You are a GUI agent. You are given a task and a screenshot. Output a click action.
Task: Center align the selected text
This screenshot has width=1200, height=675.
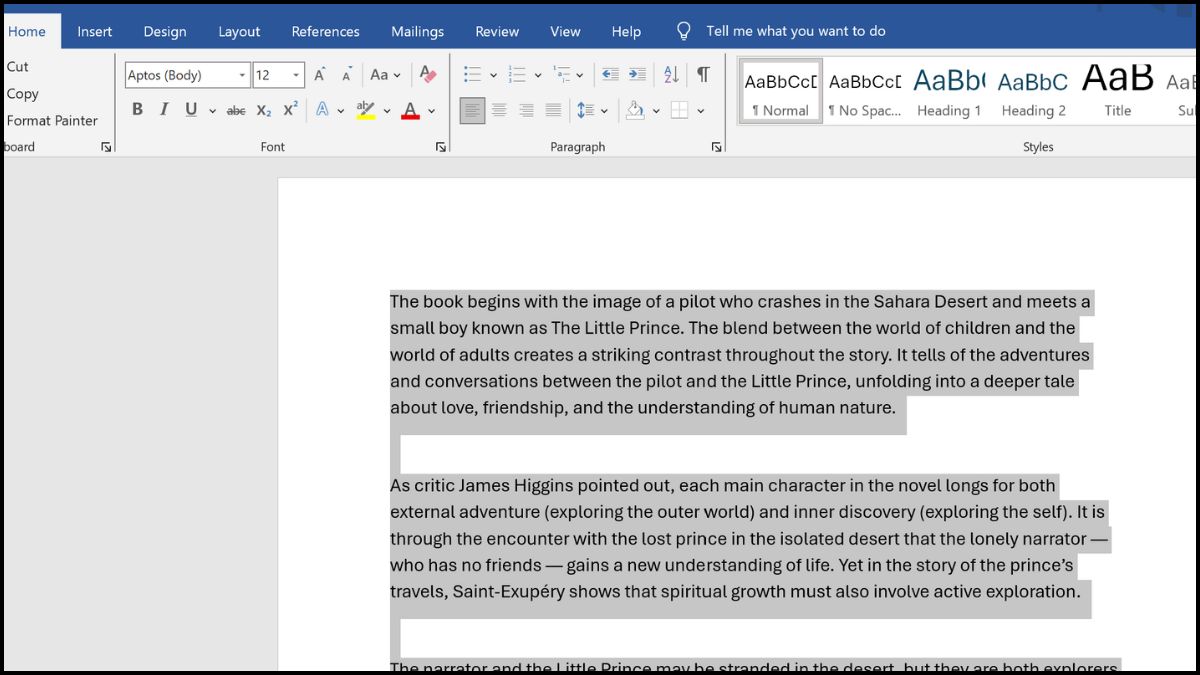pyautogui.click(x=499, y=110)
